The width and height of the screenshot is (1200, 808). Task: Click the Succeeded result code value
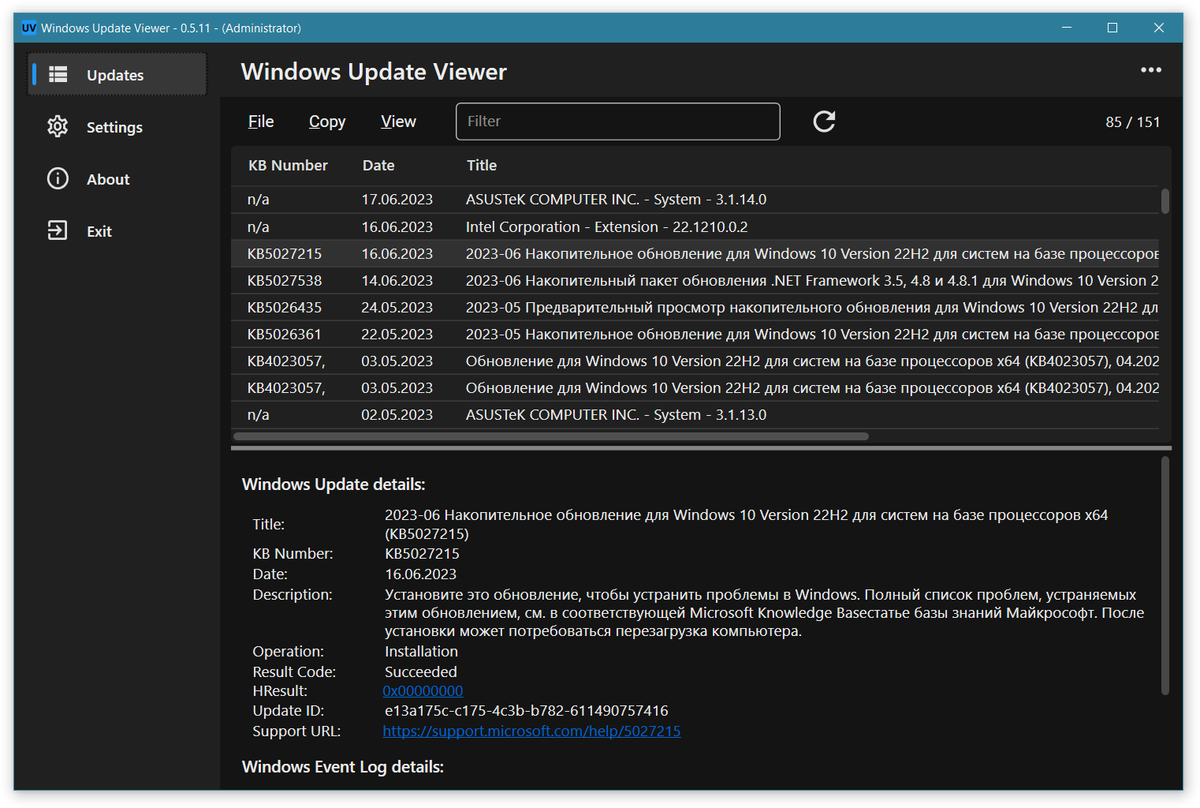pos(421,672)
